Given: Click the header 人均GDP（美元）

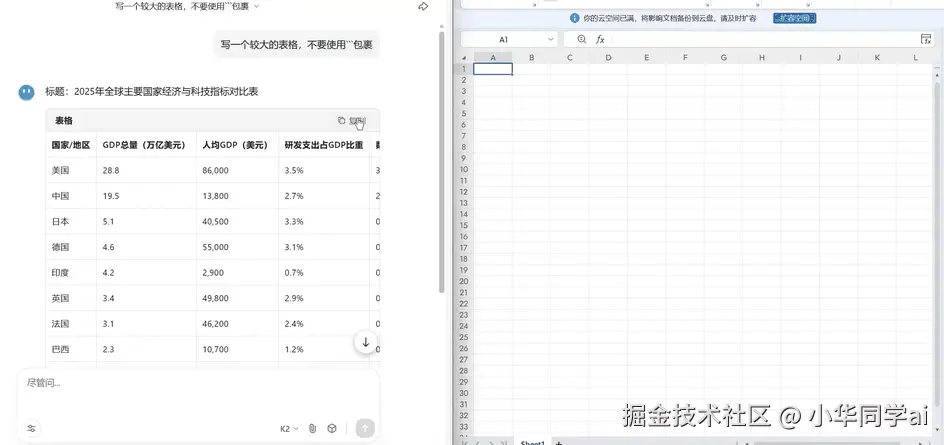Looking at the screenshot, I should coord(235,145).
